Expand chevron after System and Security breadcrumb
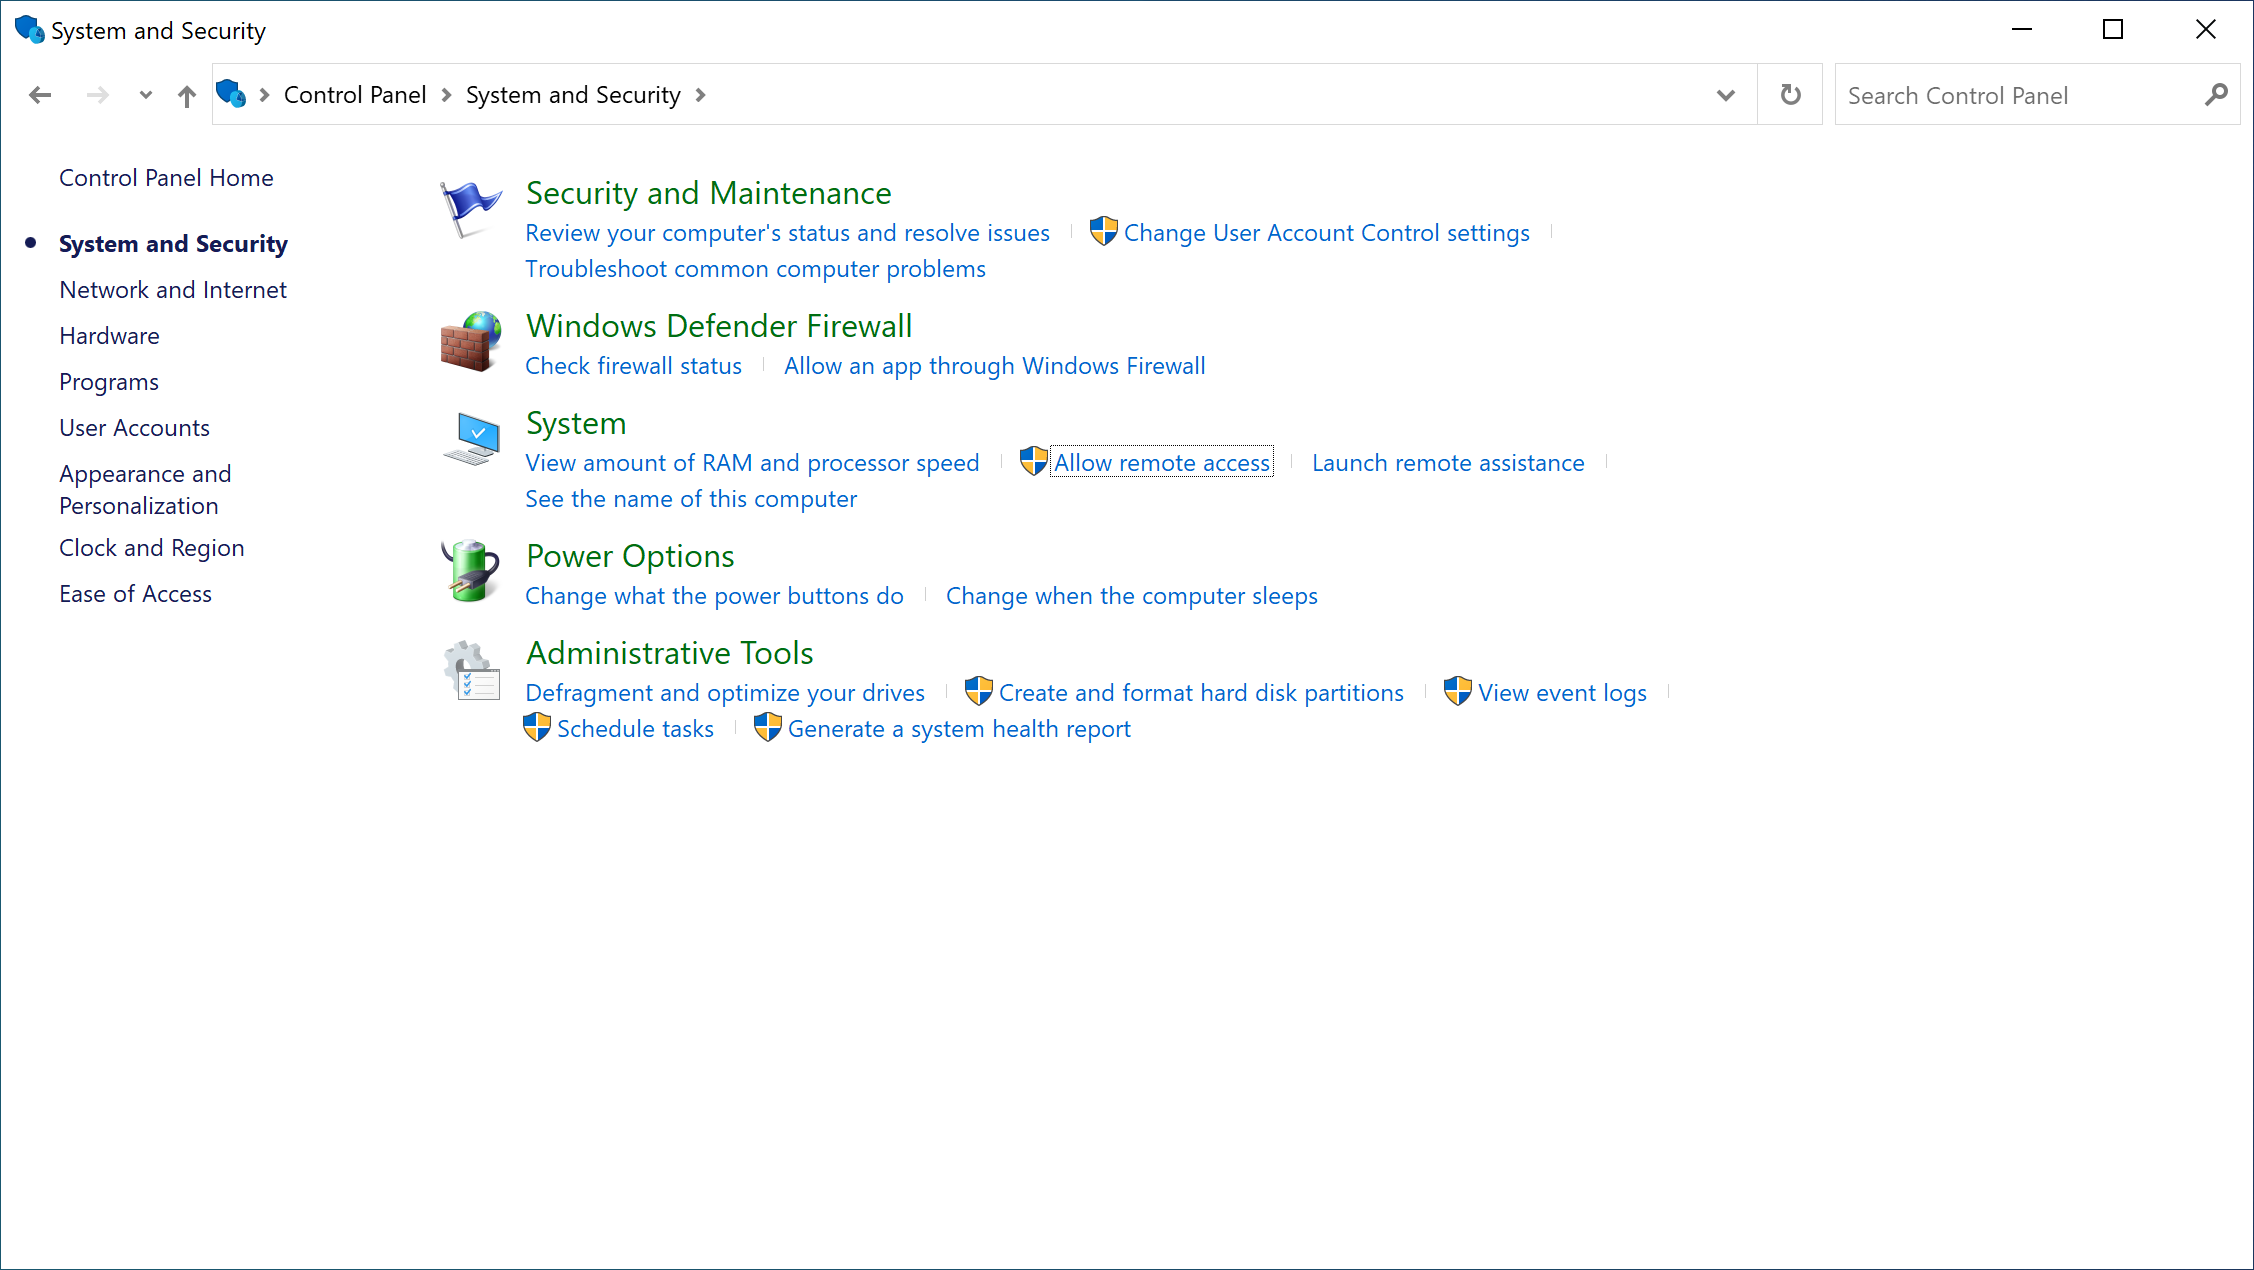Screen dimensions: 2254x1270 coord(700,95)
